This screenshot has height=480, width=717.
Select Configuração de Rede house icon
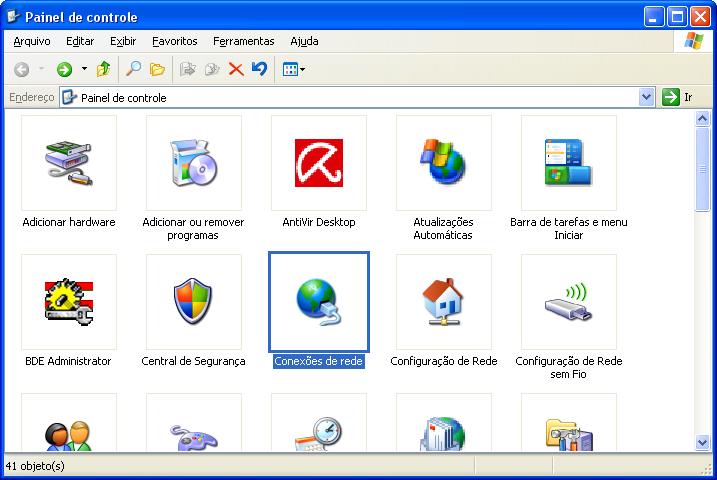click(x=444, y=302)
